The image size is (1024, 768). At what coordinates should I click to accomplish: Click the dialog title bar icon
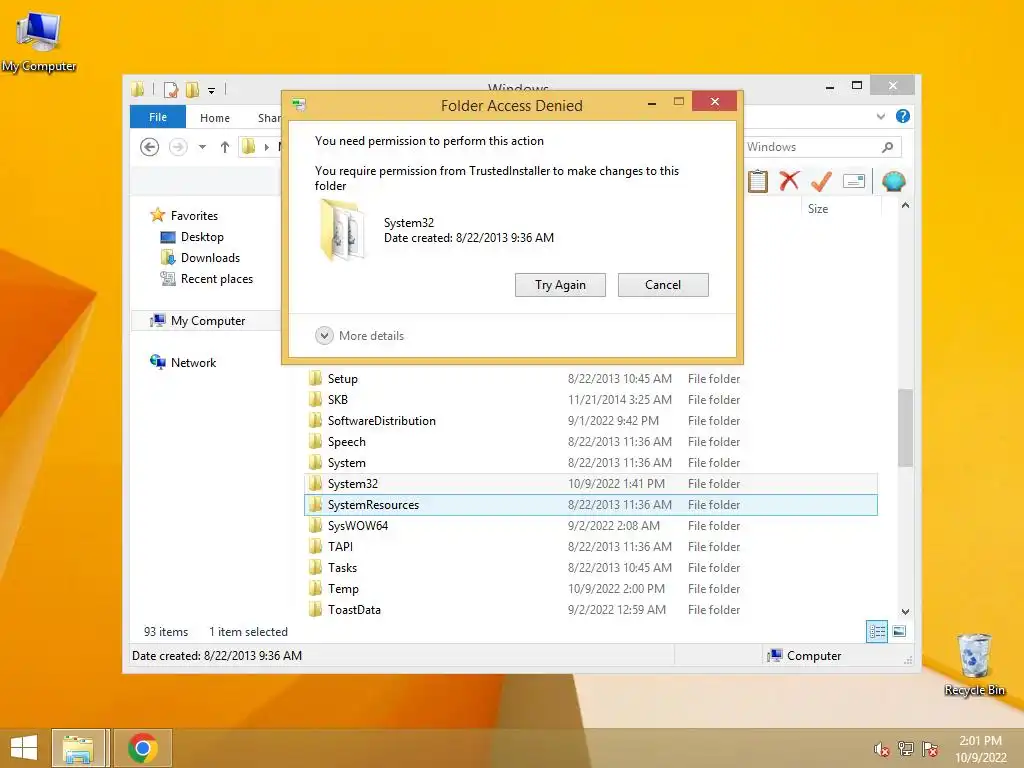click(299, 104)
